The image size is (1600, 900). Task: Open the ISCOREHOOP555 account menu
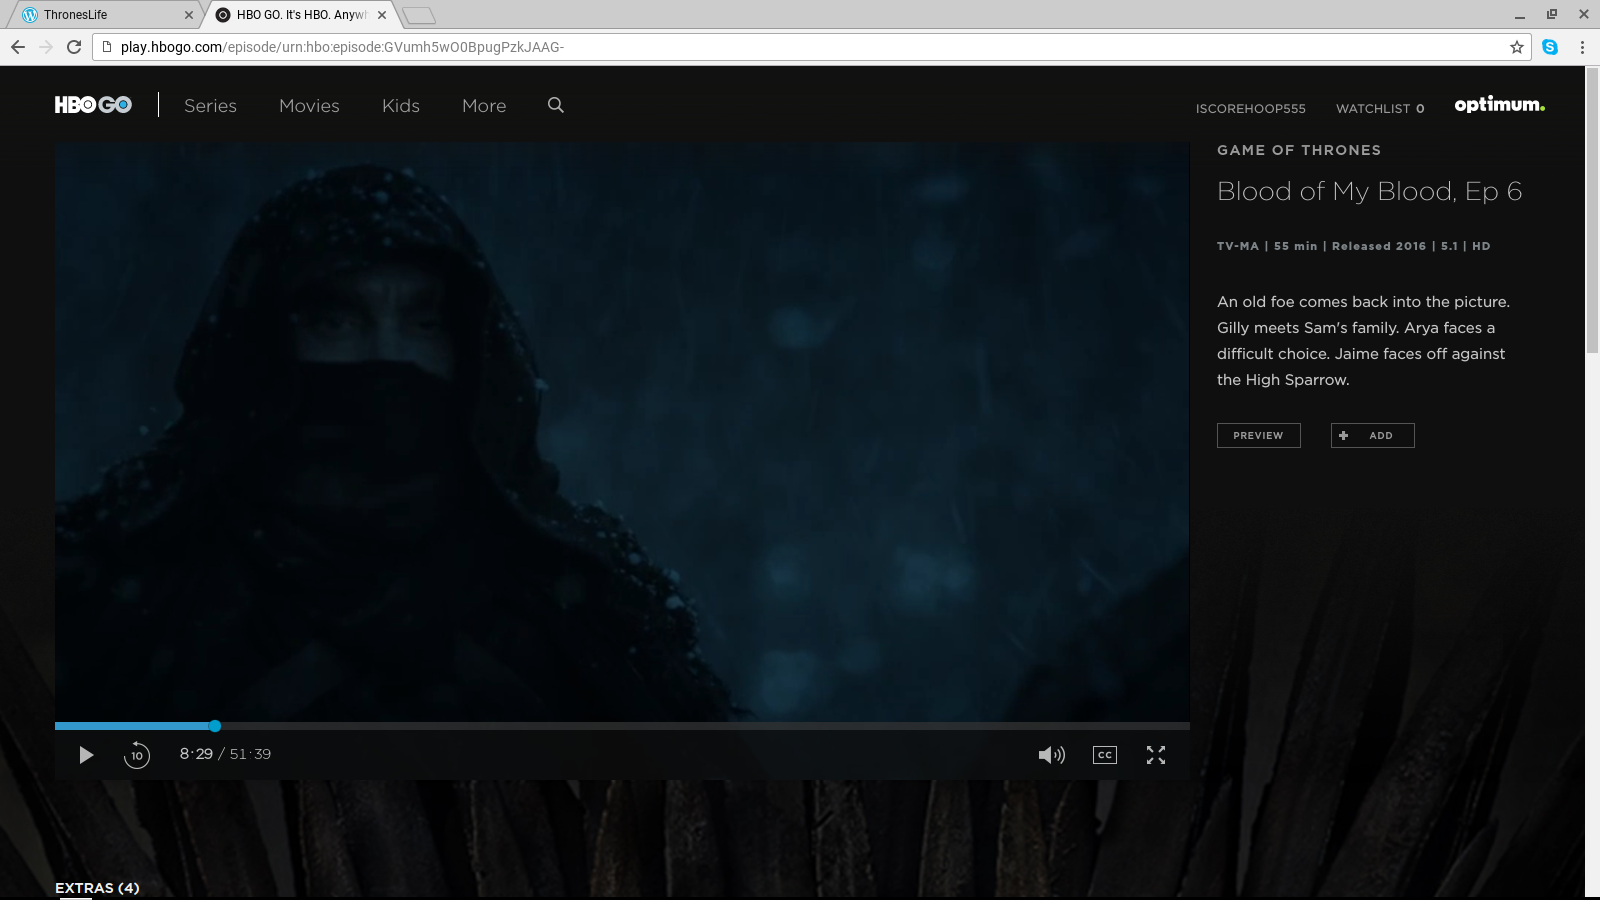pyautogui.click(x=1250, y=108)
